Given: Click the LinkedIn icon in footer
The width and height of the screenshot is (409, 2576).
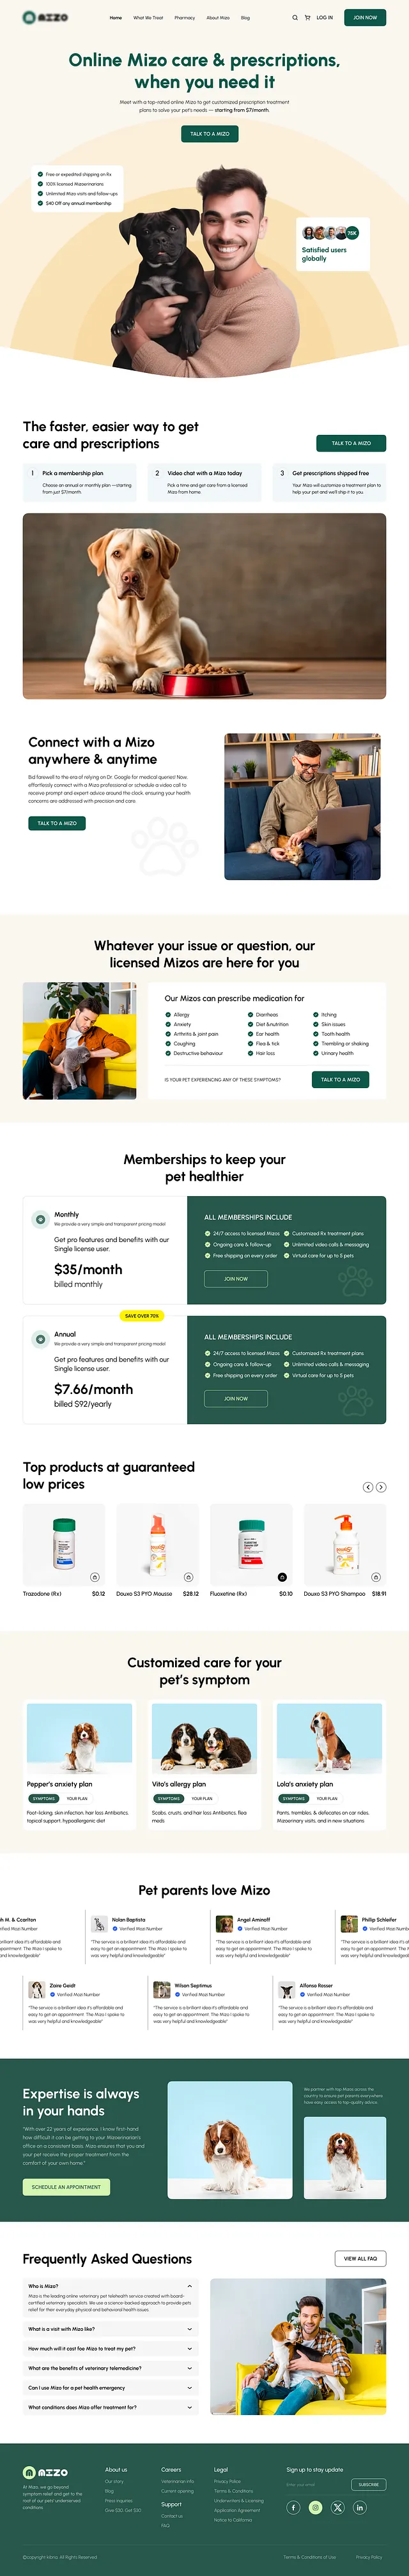Looking at the screenshot, I should click(x=360, y=2507).
